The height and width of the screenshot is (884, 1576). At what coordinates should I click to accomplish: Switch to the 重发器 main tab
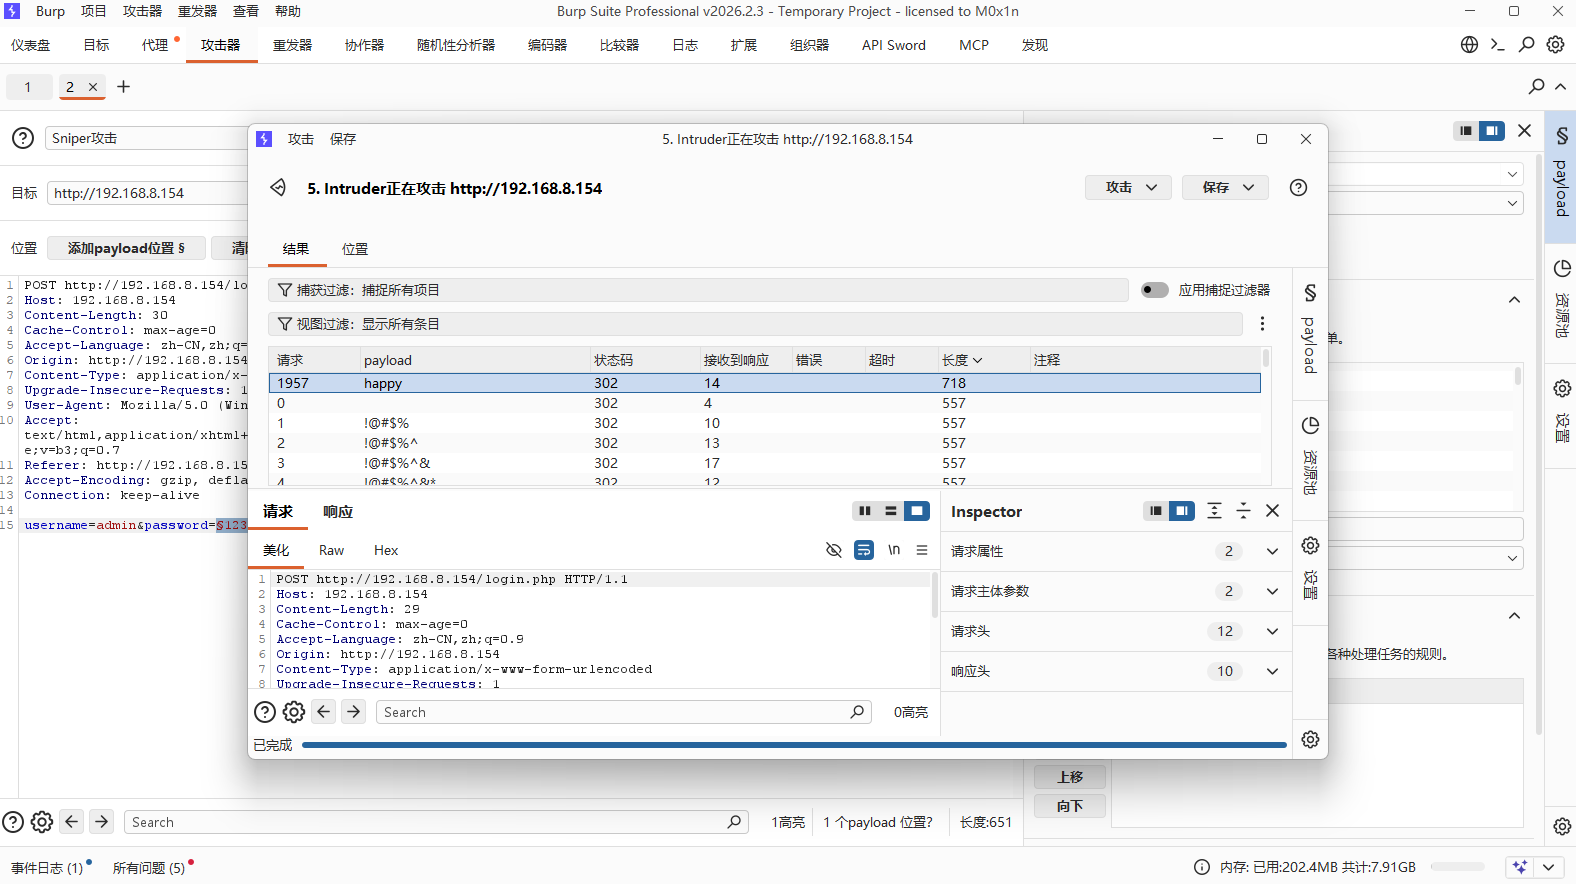292,45
